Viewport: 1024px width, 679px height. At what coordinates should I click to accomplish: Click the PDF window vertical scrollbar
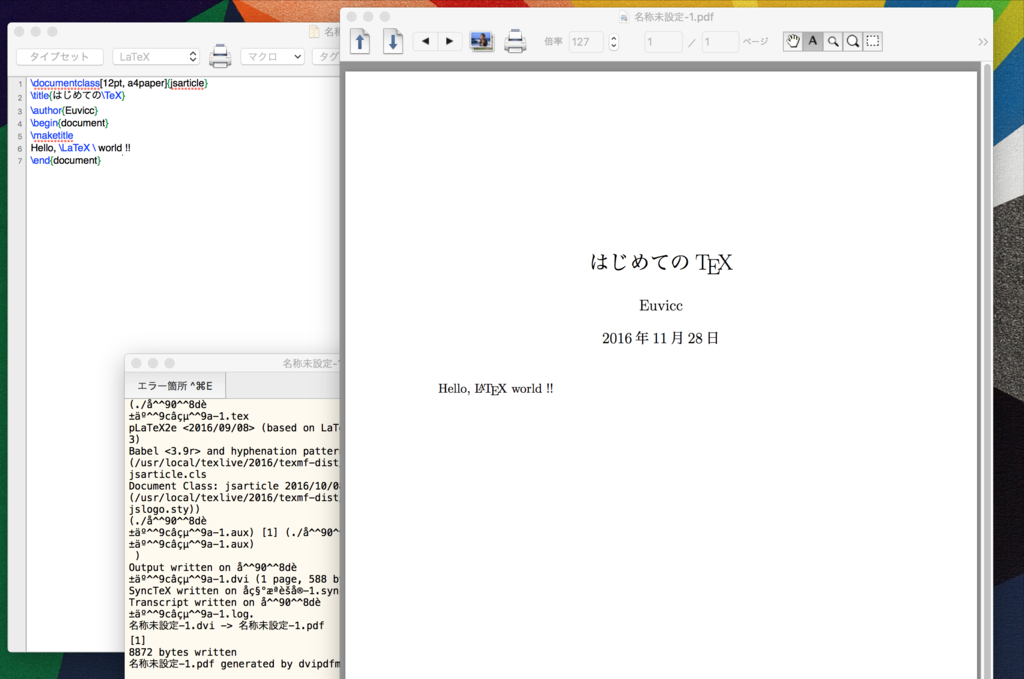987,371
